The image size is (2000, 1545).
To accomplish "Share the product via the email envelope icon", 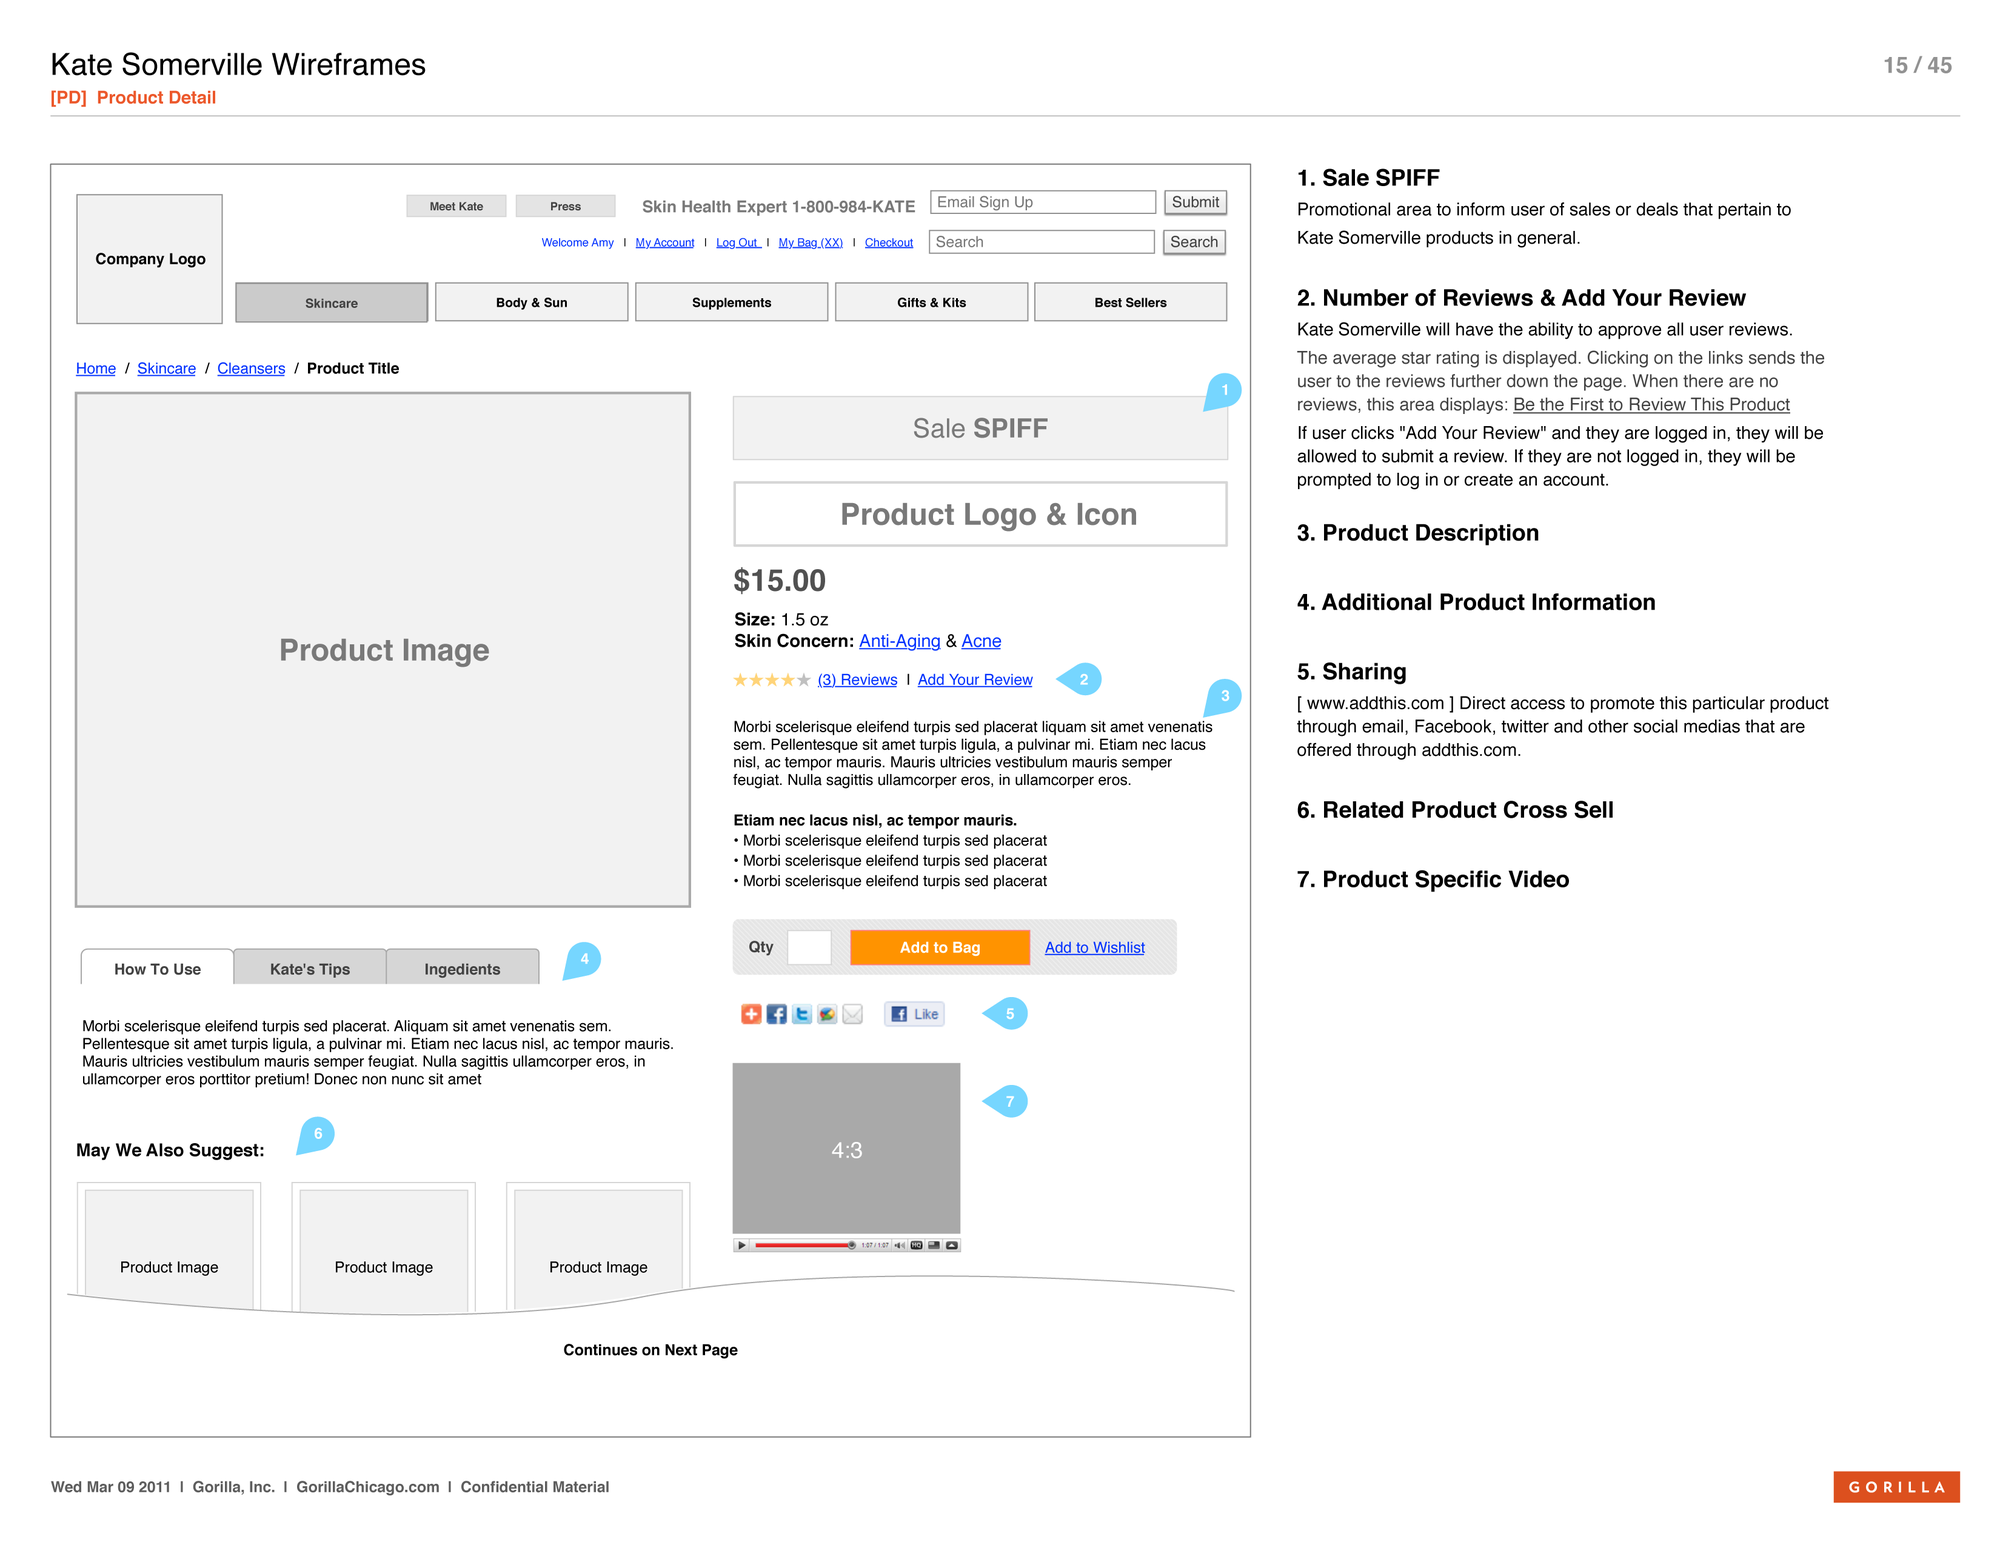I will [x=852, y=1014].
